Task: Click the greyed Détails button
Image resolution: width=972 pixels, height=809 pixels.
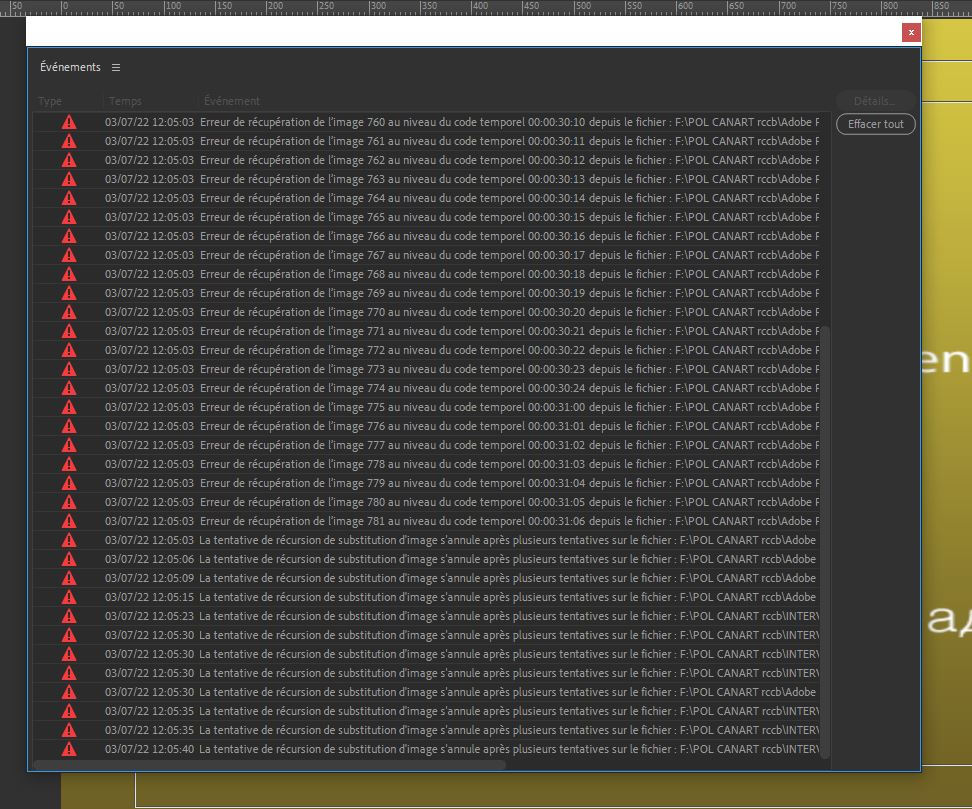Action: (x=875, y=101)
